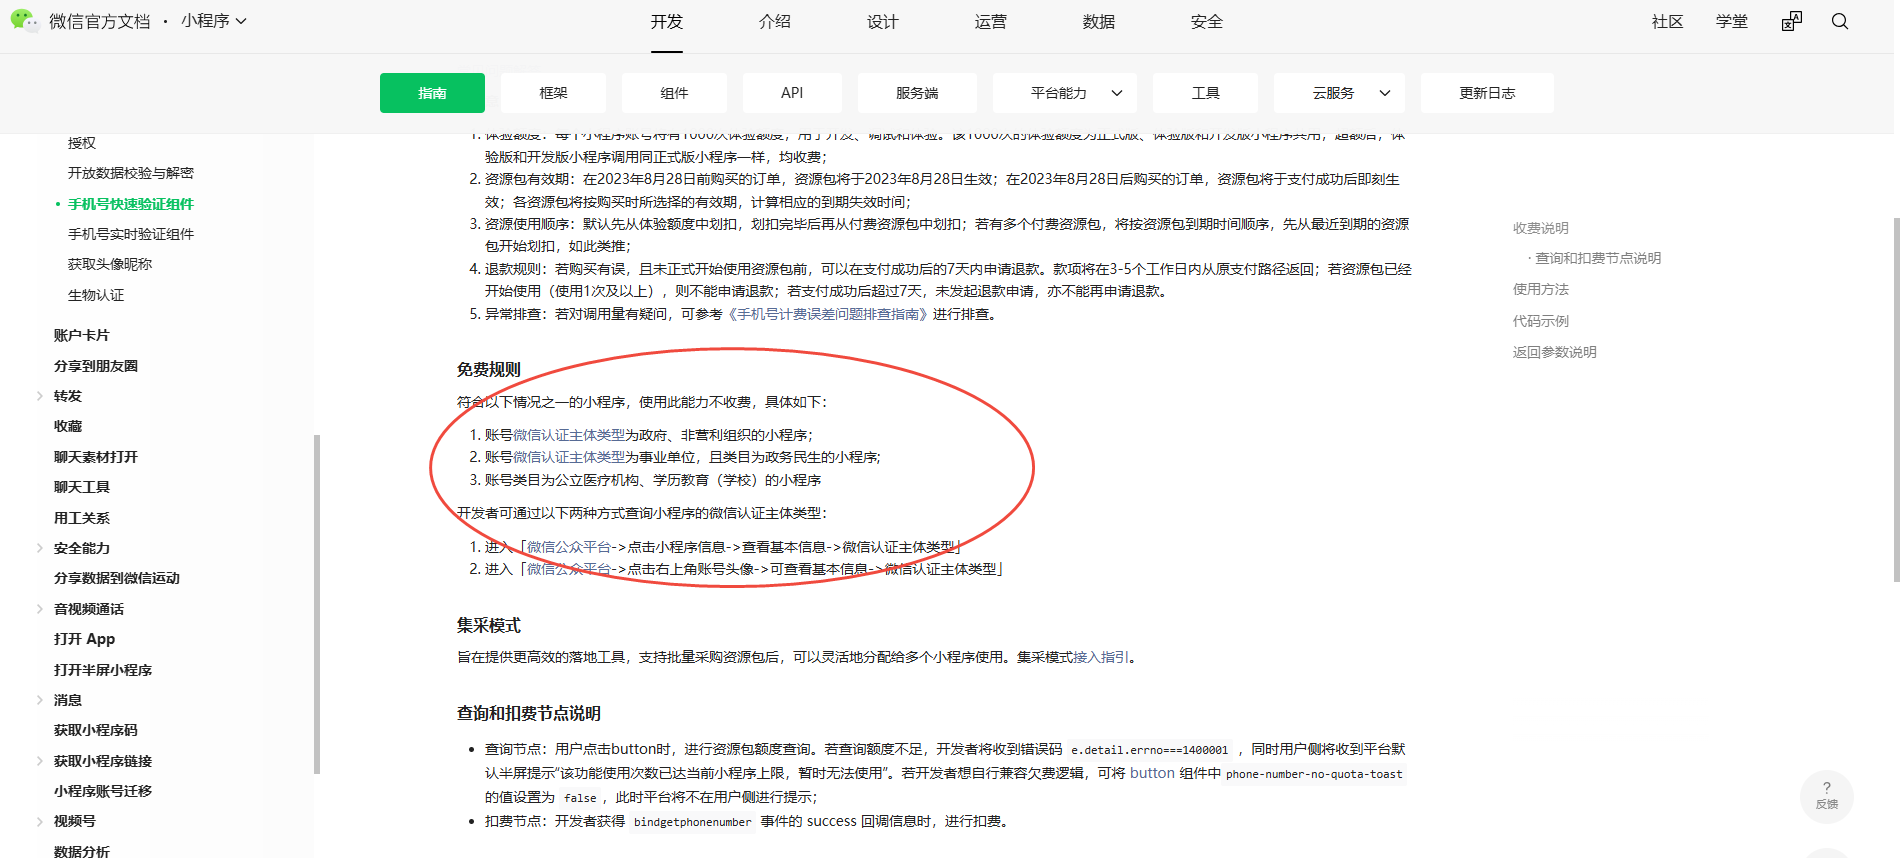Open 打开半屏小程序 in the sidebar
The width and height of the screenshot is (1900, 858).
tap(103, 670)
